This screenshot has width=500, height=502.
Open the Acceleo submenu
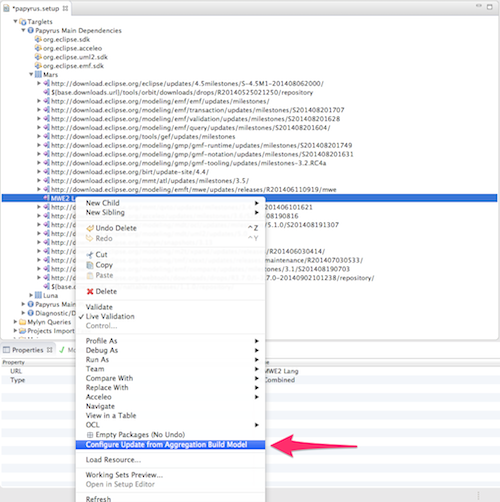[x=170, y=397]
